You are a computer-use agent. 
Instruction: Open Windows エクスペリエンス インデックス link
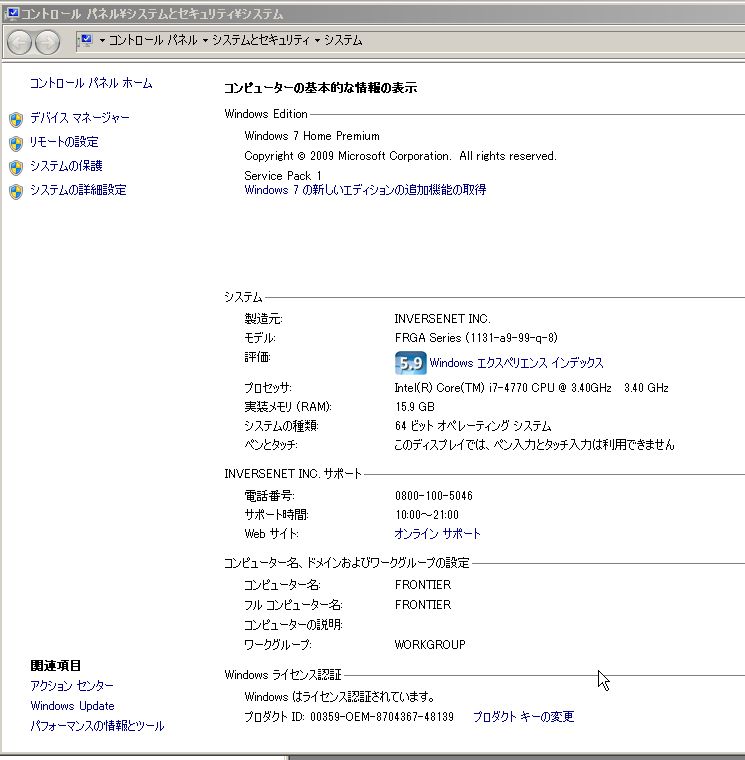point(517,363)
